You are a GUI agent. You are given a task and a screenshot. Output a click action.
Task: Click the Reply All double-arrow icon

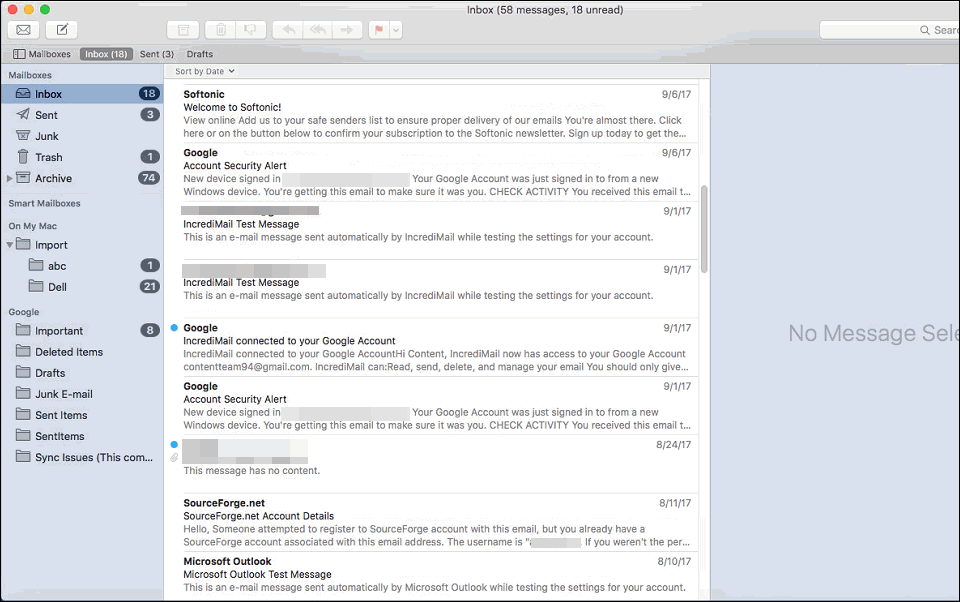click(318, 30)
